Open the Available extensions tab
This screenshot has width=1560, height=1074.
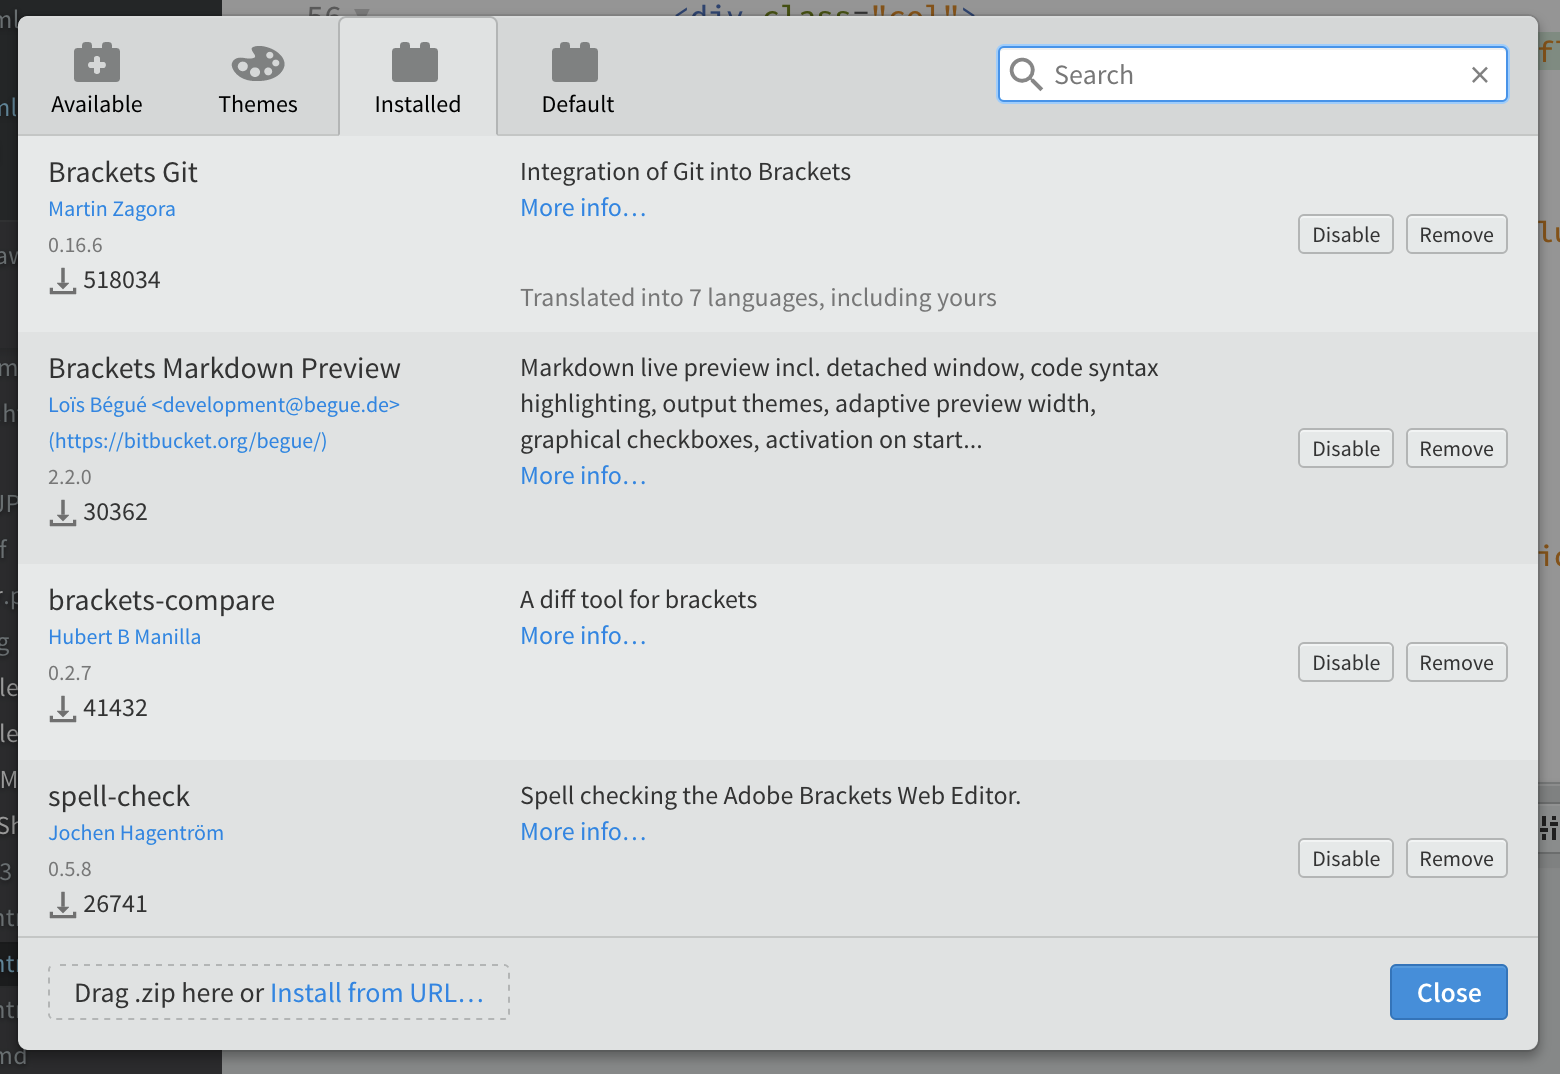pos(97,79)
